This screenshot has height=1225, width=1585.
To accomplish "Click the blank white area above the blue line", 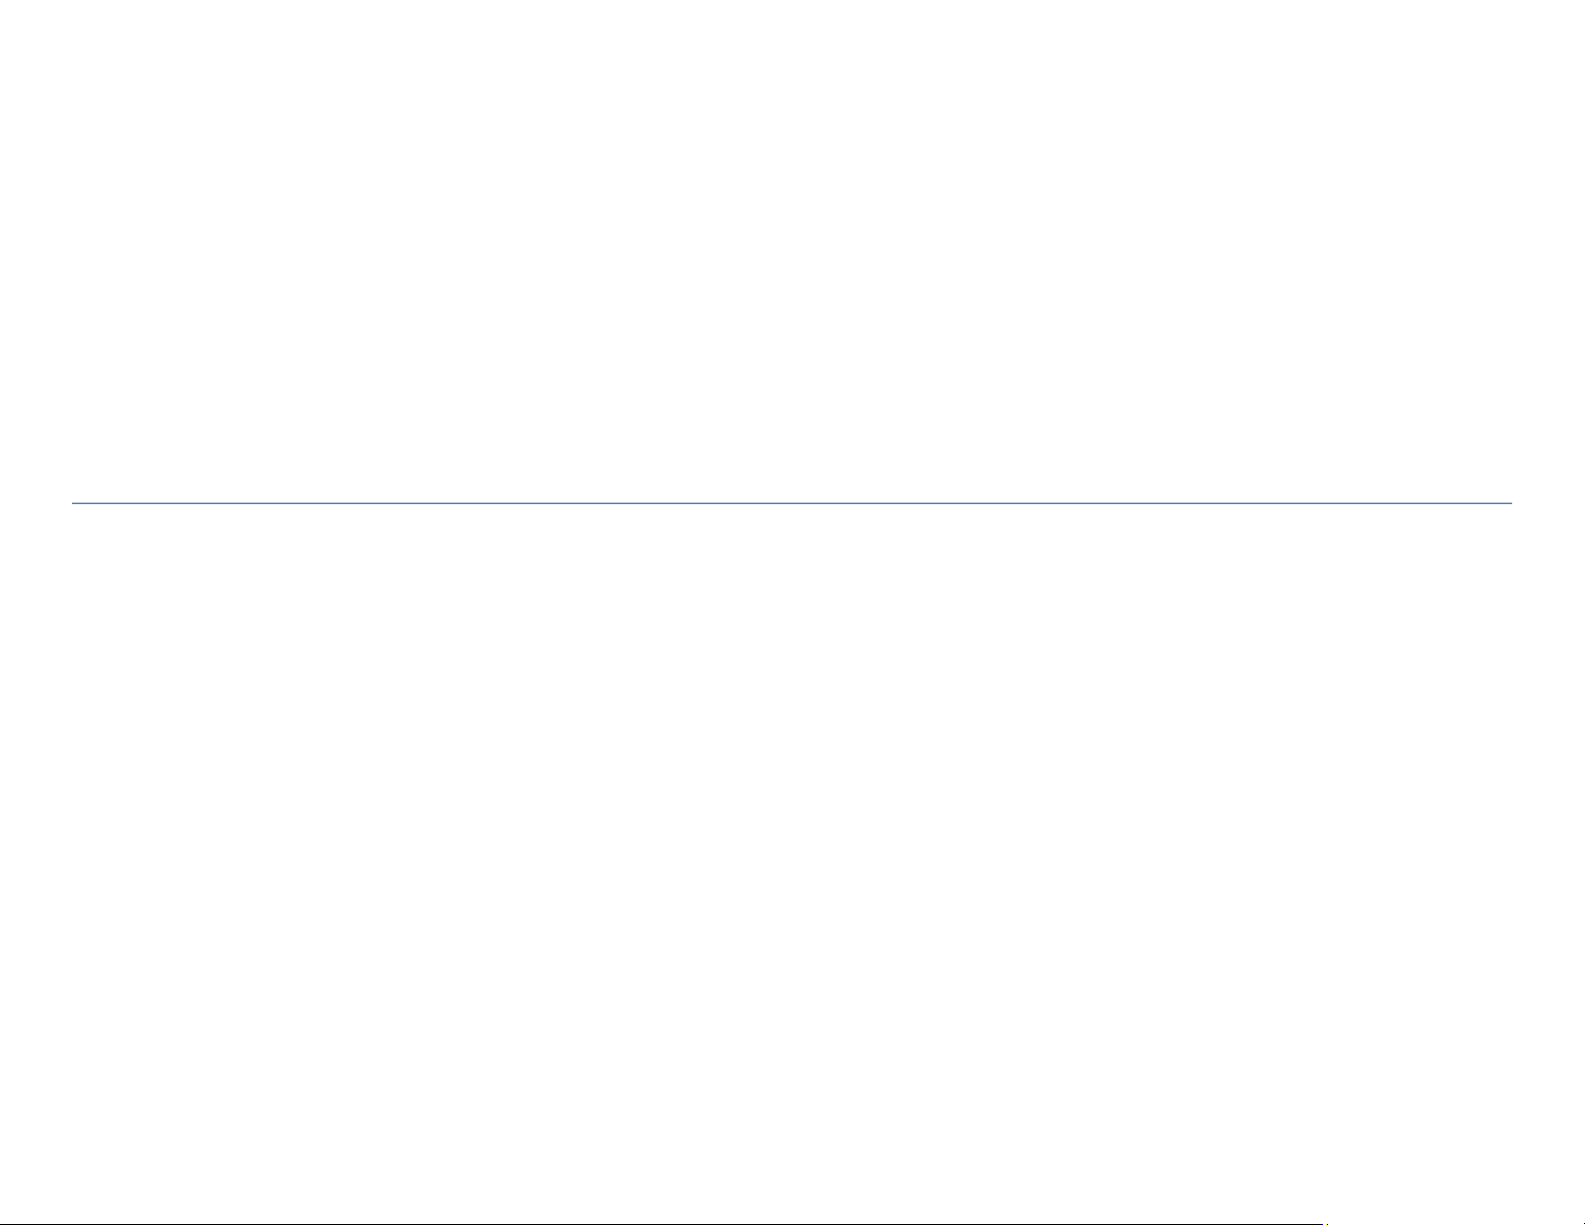I will 791,250.
